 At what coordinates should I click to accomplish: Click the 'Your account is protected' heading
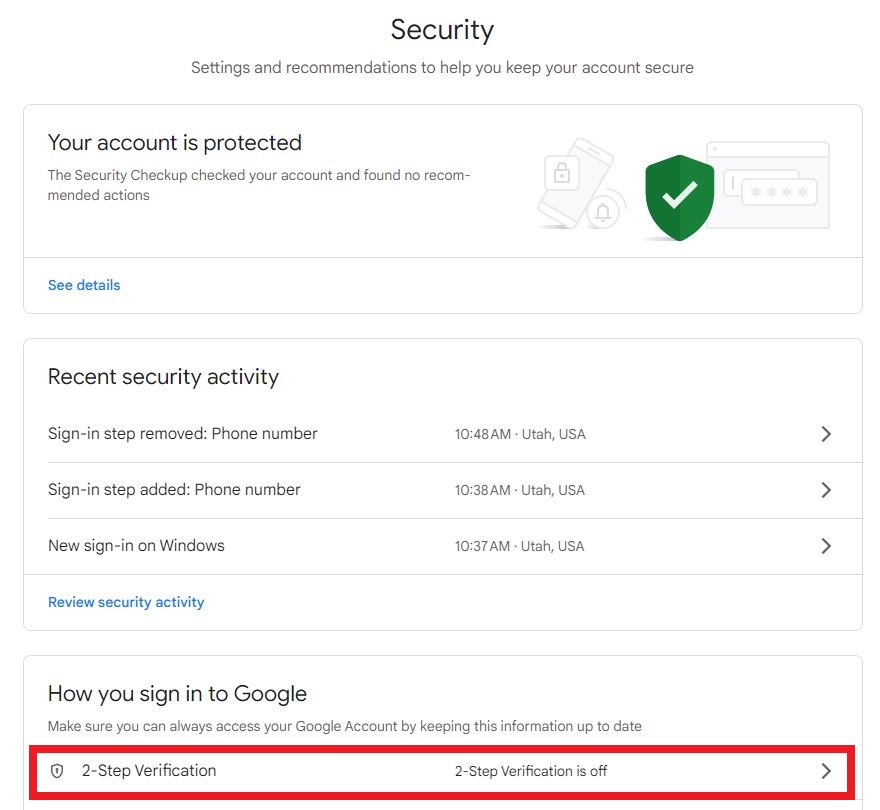click(x=175, y=143)
